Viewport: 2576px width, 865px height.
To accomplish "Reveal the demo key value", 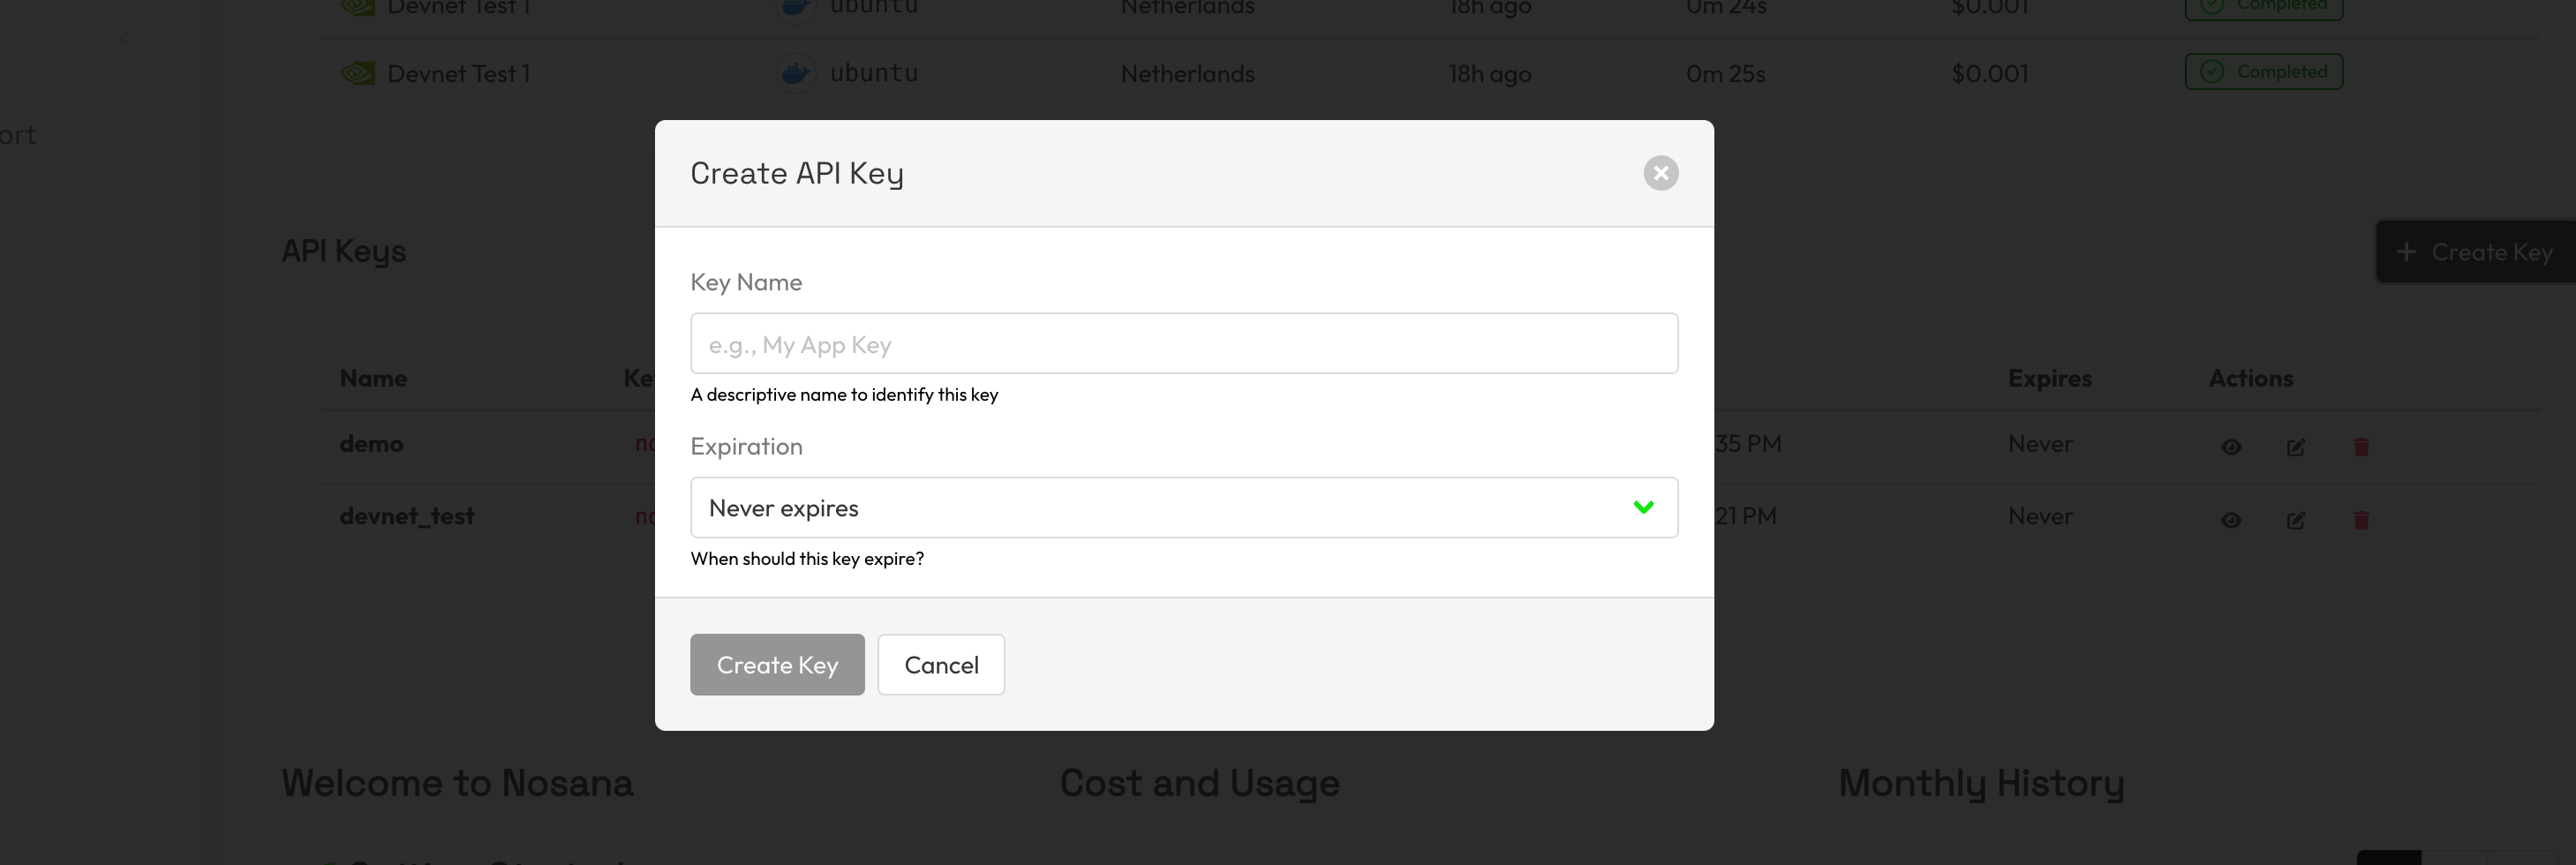I will pyautogui.click(x=2231, y=447).
